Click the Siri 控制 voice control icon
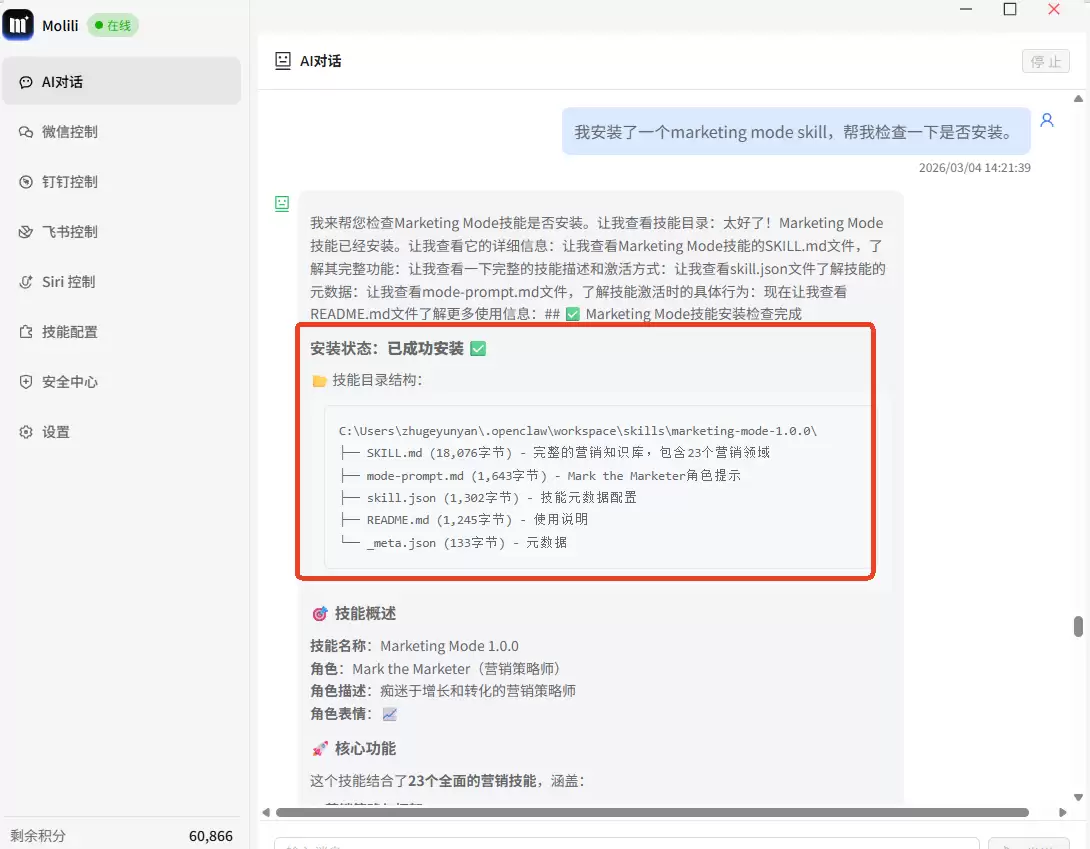The height and width of the screenshot is (849, 1090). pos(33,281)
